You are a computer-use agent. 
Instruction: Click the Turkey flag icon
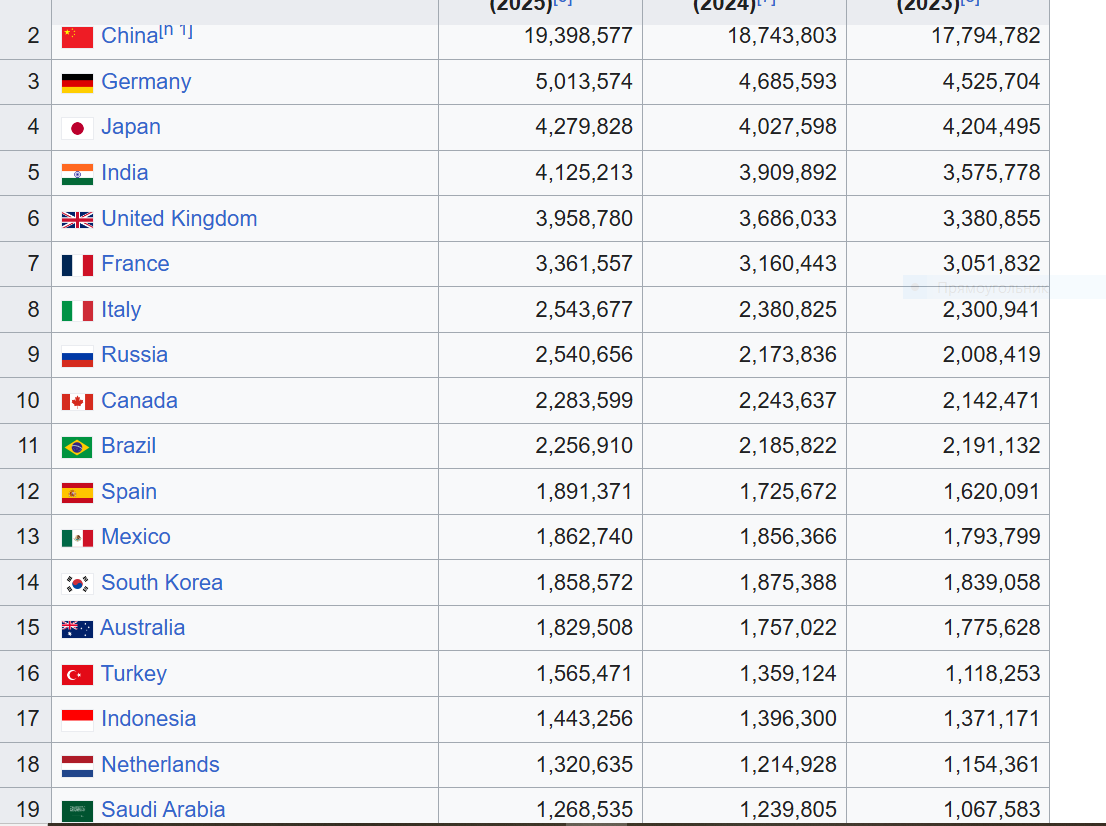[77, 675]
